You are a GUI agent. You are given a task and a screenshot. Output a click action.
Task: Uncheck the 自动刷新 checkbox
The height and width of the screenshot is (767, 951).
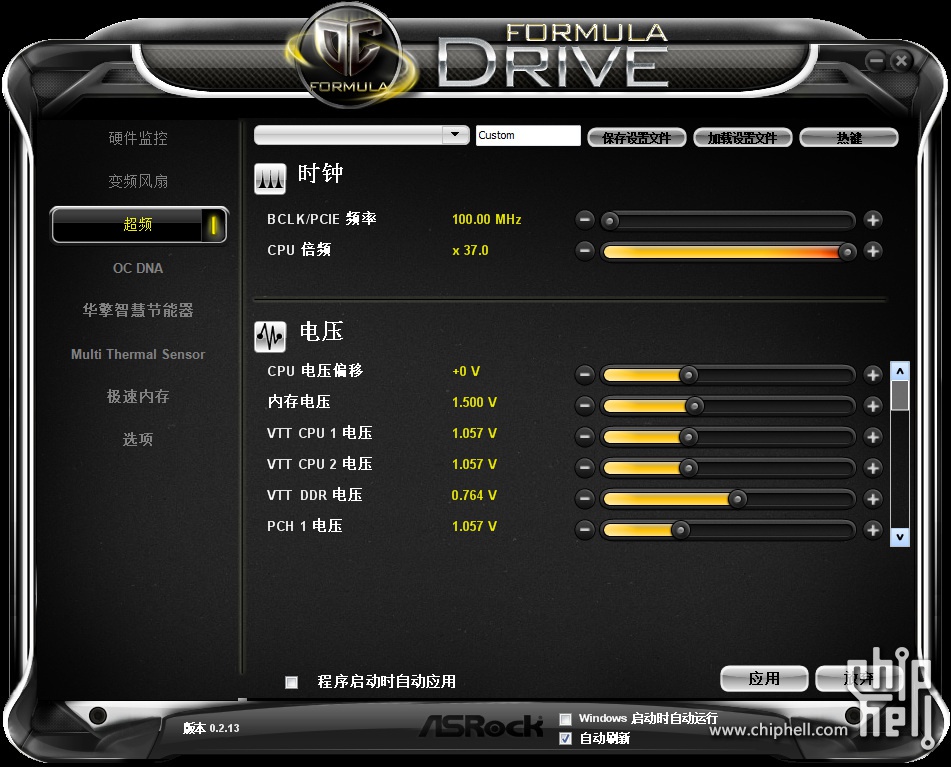pos(565,739)
